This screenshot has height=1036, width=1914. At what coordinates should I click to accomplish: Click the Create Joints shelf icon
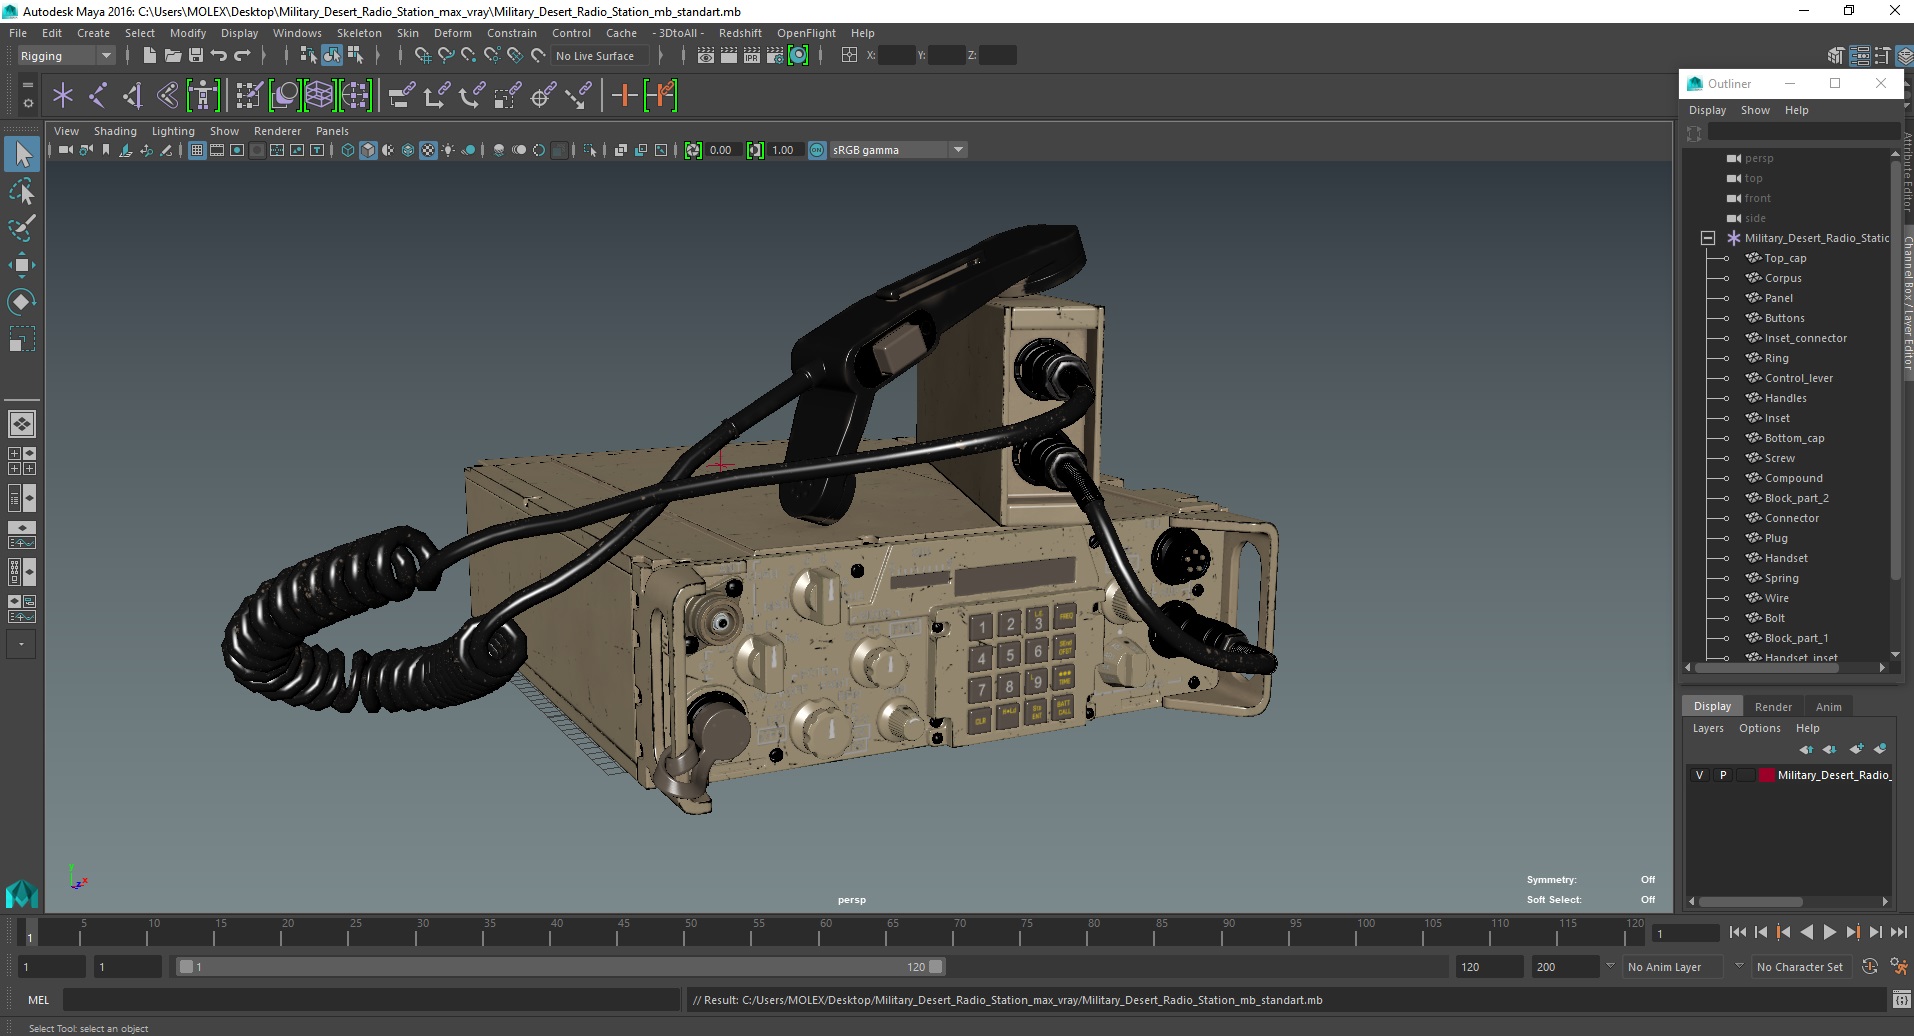(98, 96)
